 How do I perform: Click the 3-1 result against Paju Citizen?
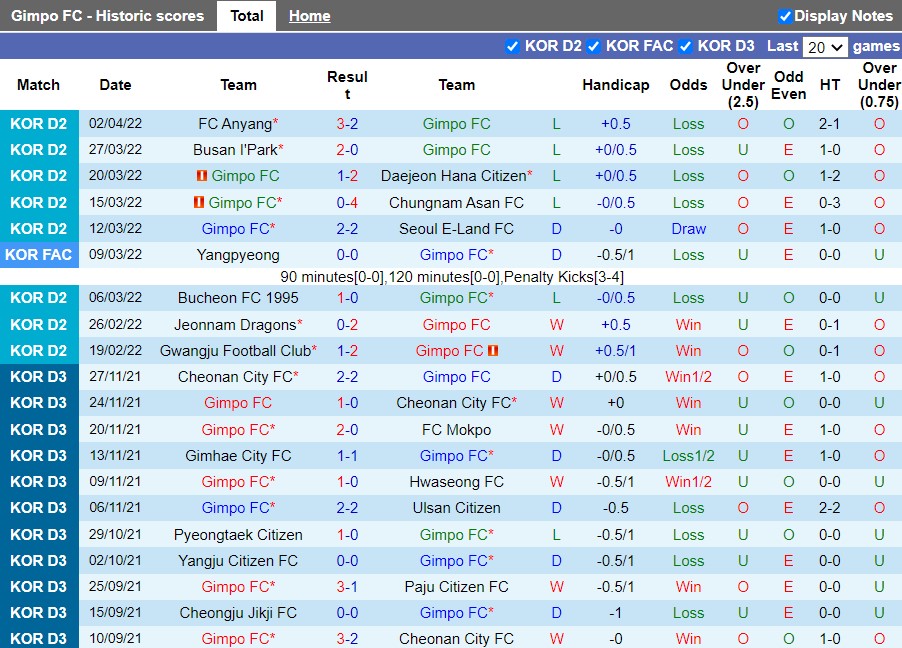(347, 586)
